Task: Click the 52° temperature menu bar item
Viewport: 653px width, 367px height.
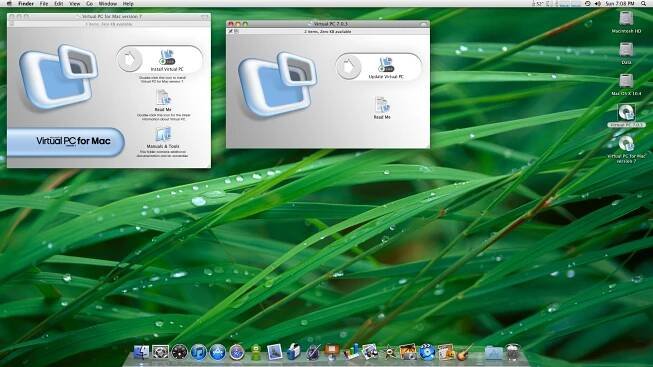Action: coord(538,3)
